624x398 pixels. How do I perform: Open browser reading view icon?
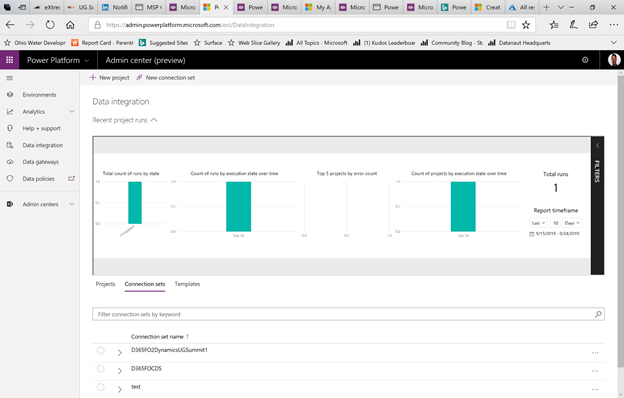(511, 25)
